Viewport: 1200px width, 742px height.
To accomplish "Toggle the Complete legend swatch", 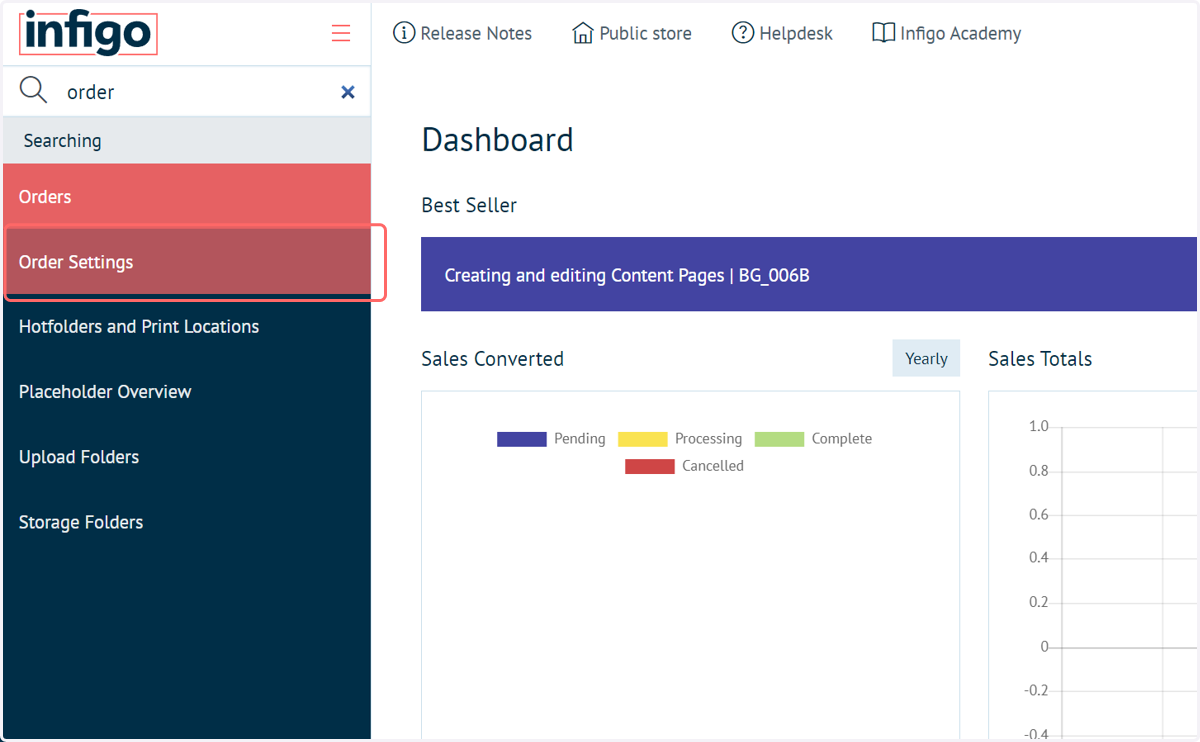I will point(780,439).
